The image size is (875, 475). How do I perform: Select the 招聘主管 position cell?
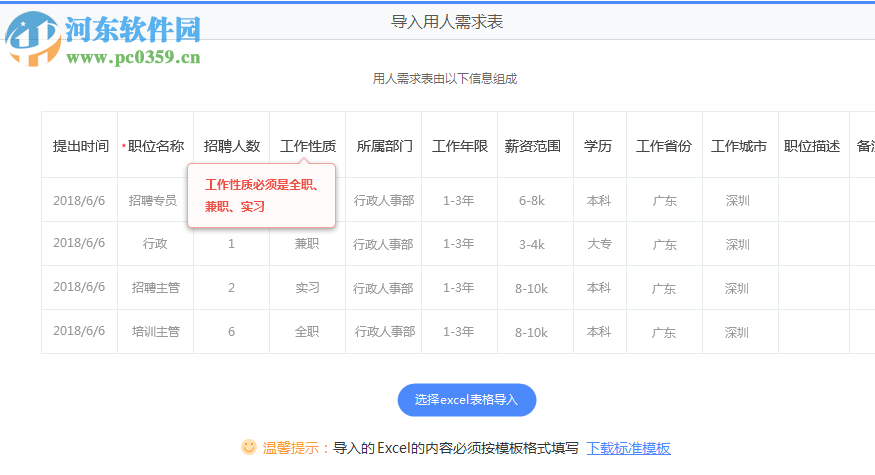pos(156,287)
